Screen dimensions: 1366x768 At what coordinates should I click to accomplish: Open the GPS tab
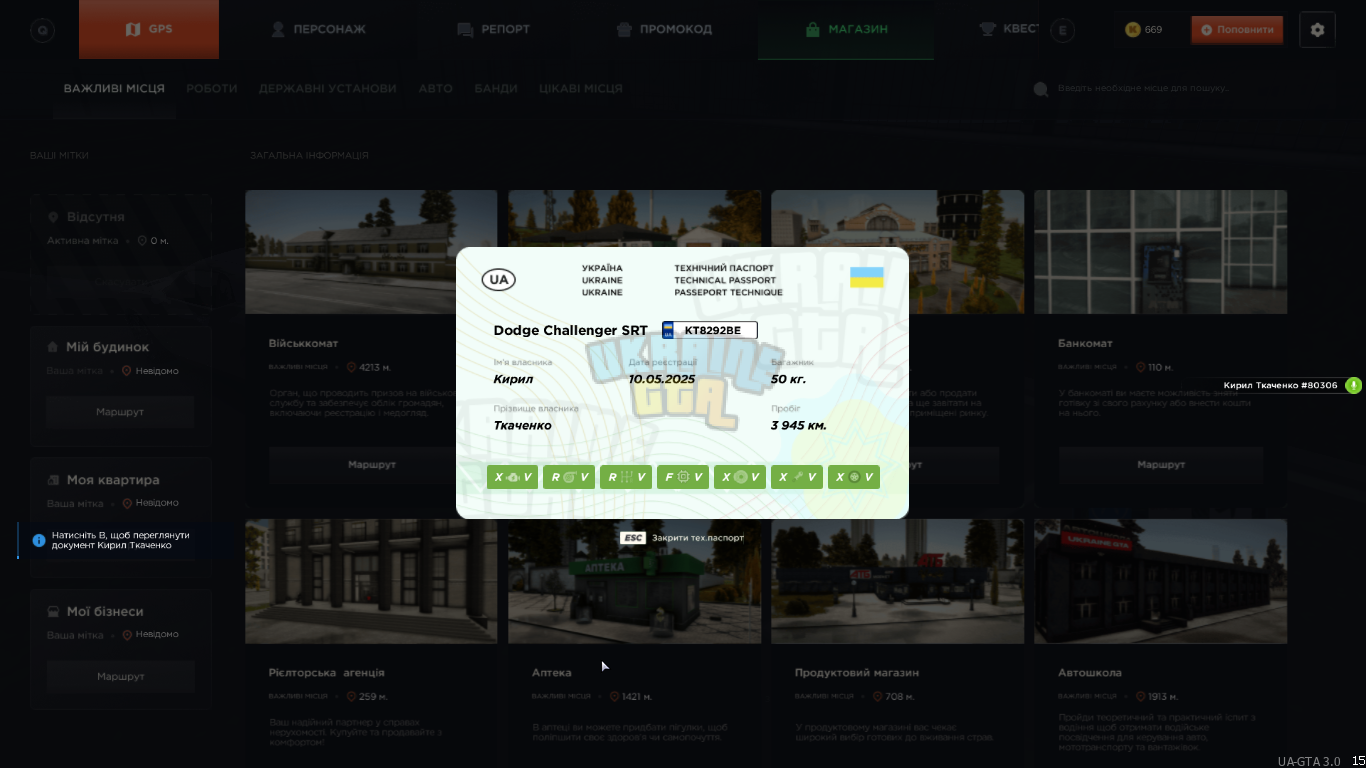pyautogui.click(x=149, y=29)
